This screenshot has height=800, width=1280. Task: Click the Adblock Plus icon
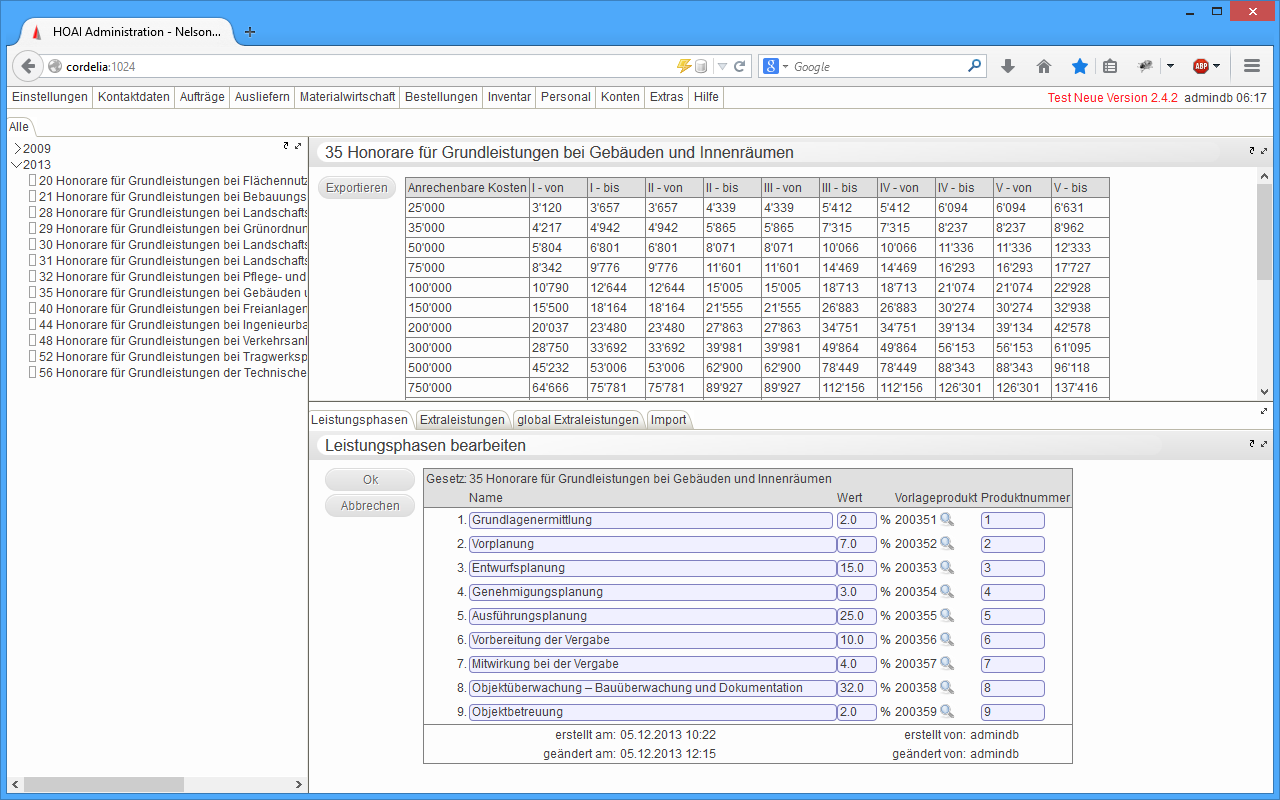tap(1201, 66)
